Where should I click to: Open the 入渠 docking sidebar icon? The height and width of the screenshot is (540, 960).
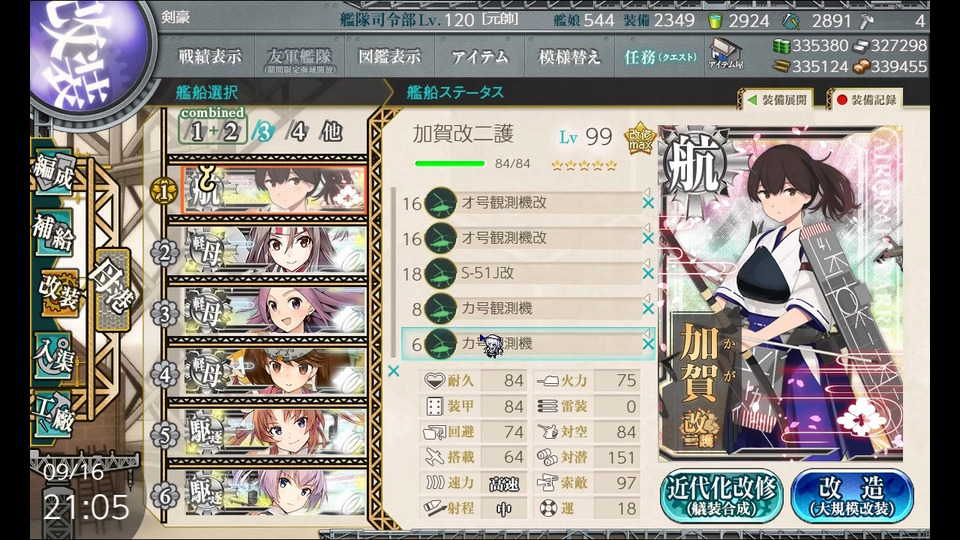pyautogui.click(x=54, y=354)
